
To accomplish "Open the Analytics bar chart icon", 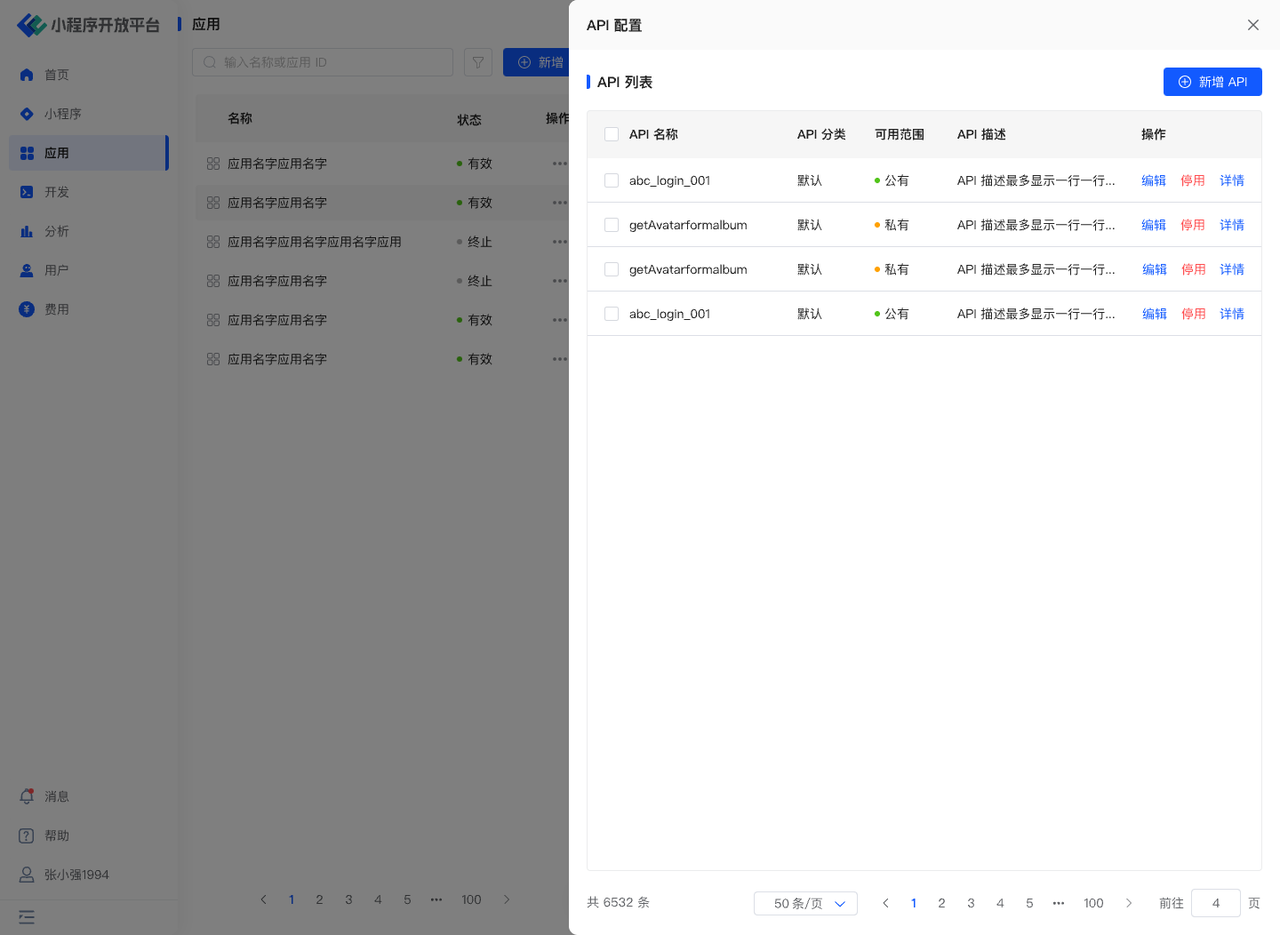I will pyautogui.click(x=27, y=231).
